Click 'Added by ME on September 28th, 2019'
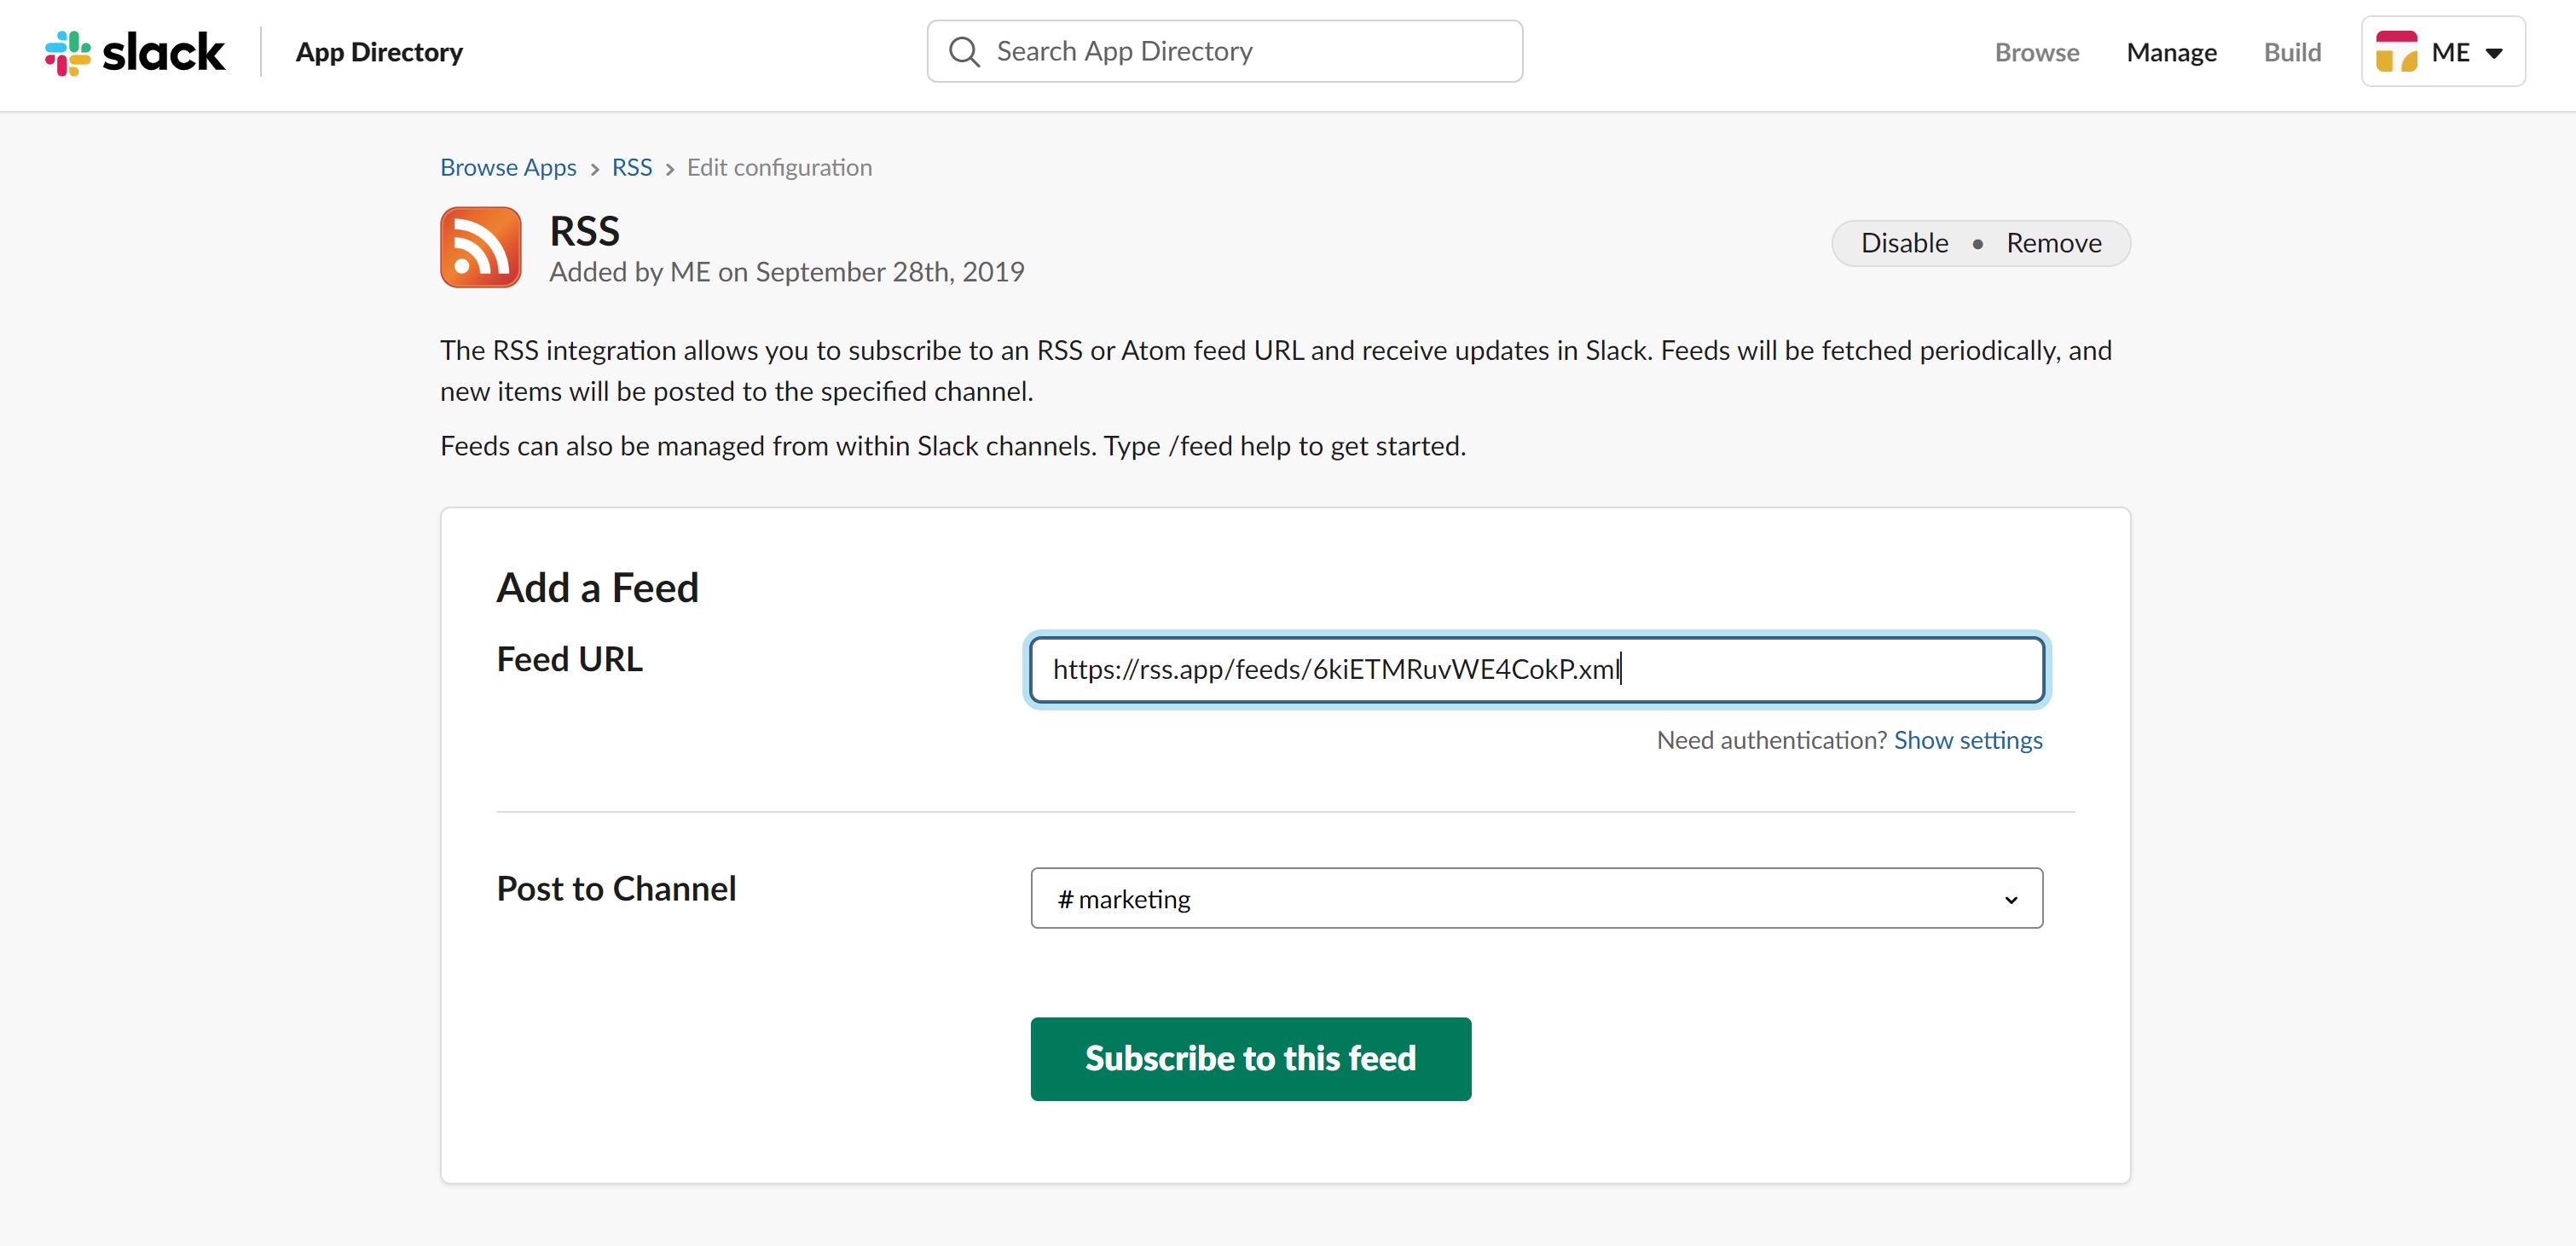Viewport: 2576px width, 1246px height. tap(786, 271)
